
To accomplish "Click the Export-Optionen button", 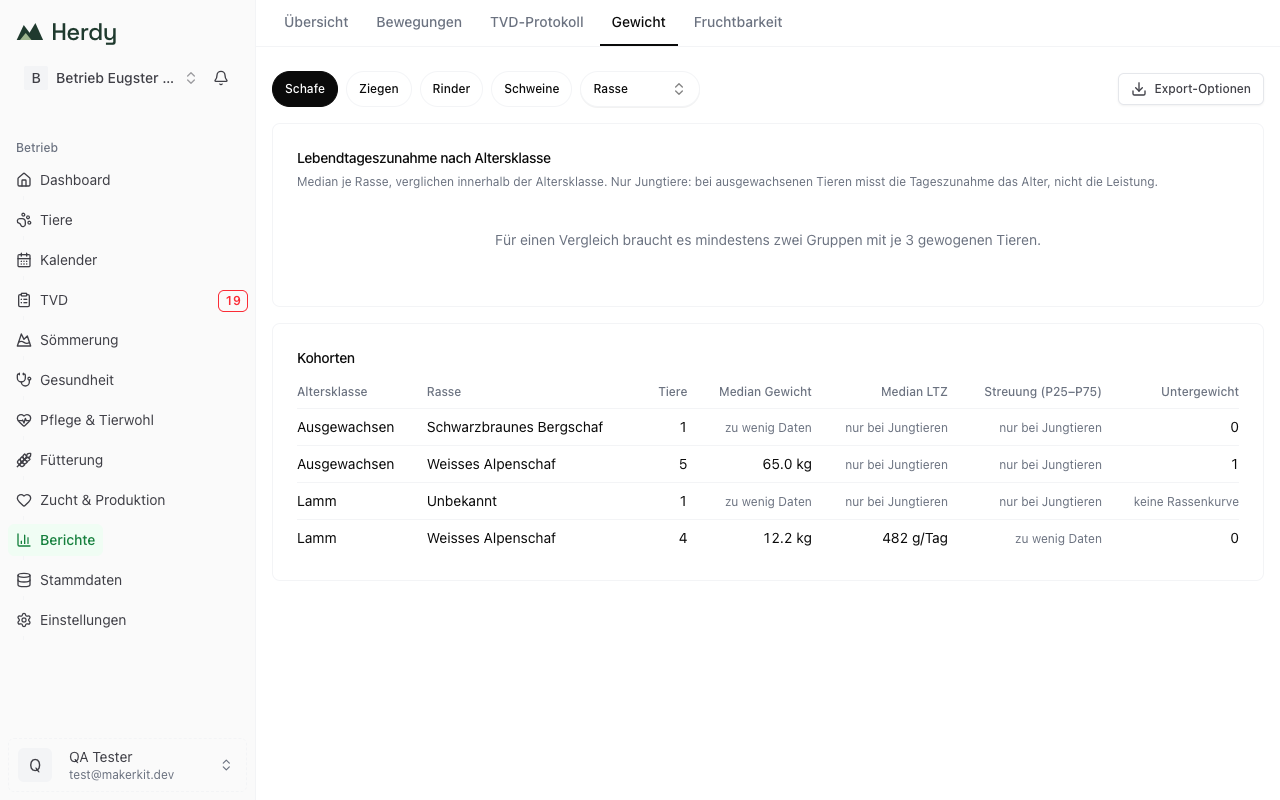I will (1191, 89).
